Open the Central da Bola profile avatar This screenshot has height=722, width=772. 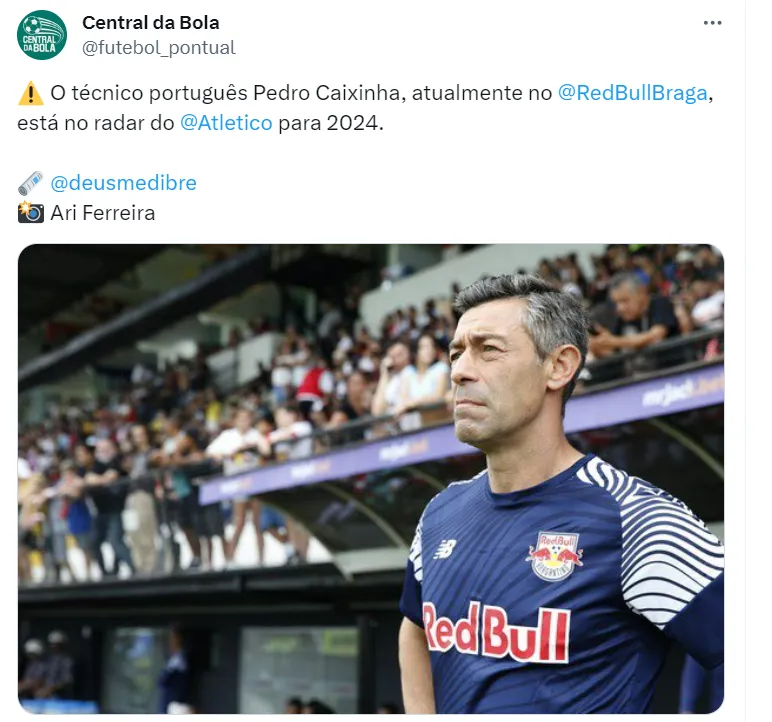tap(42, 35)
